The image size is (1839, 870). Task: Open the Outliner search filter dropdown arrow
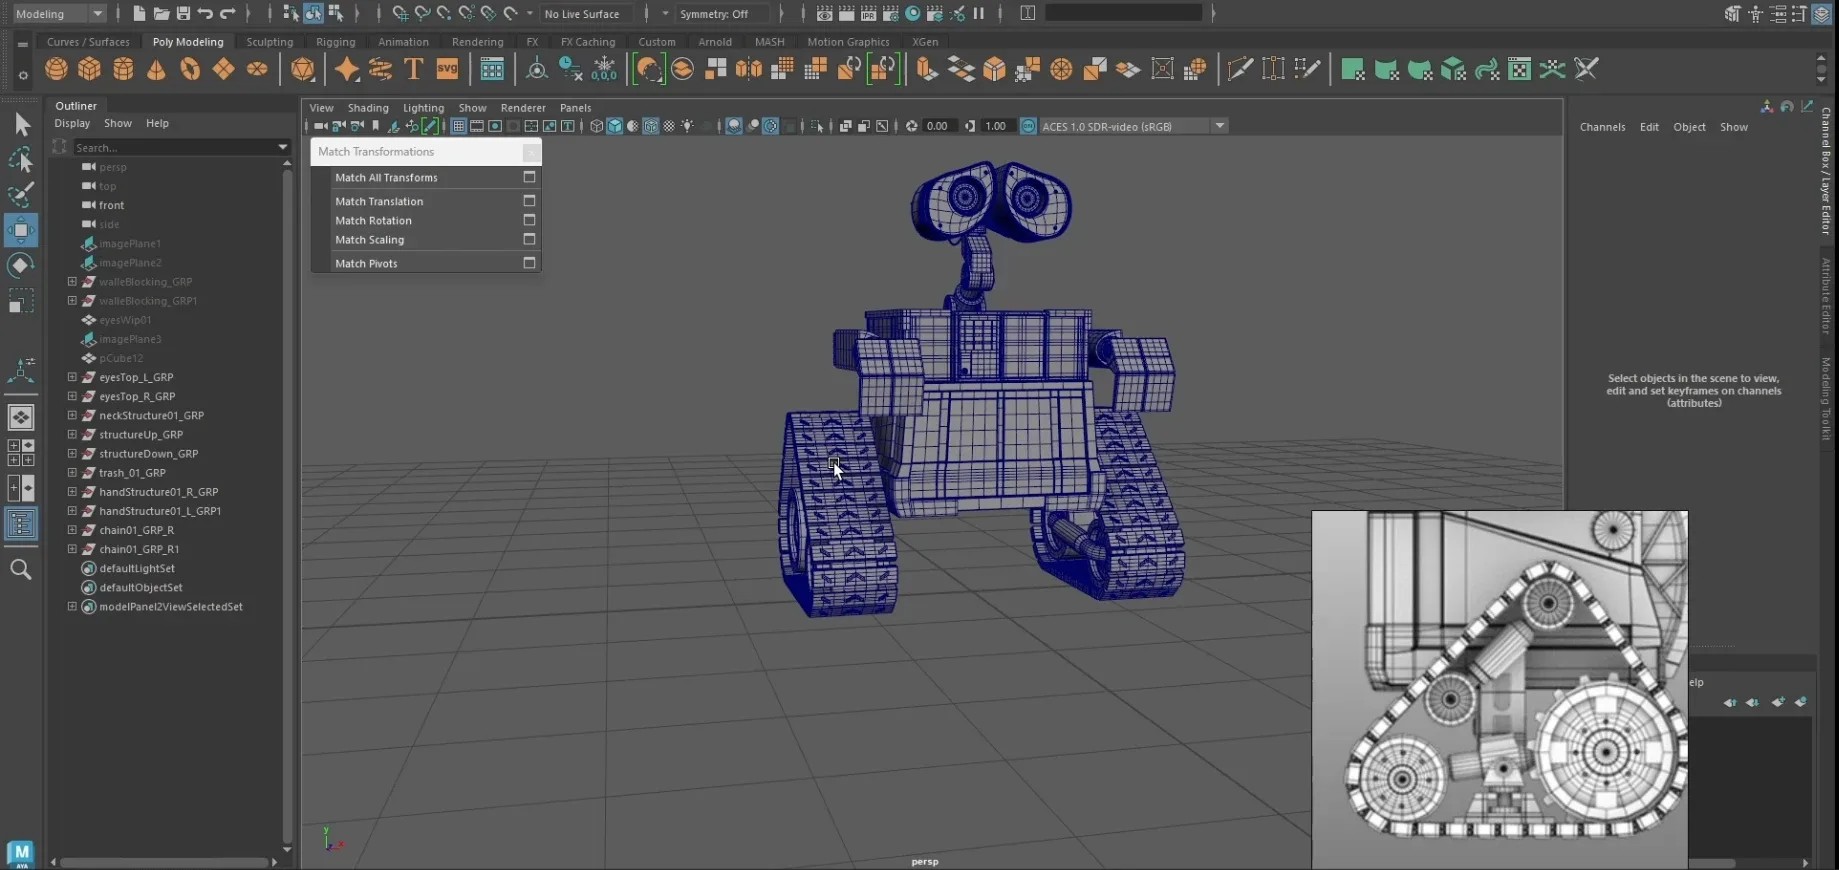[x=283, y=147]
